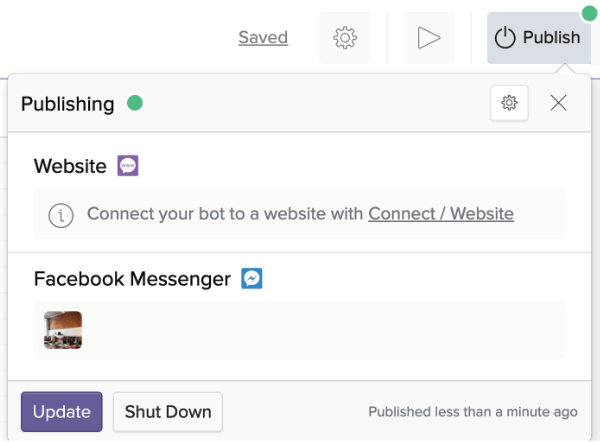
Task: Click the Shut Down button
Action: tap(168, 411)
